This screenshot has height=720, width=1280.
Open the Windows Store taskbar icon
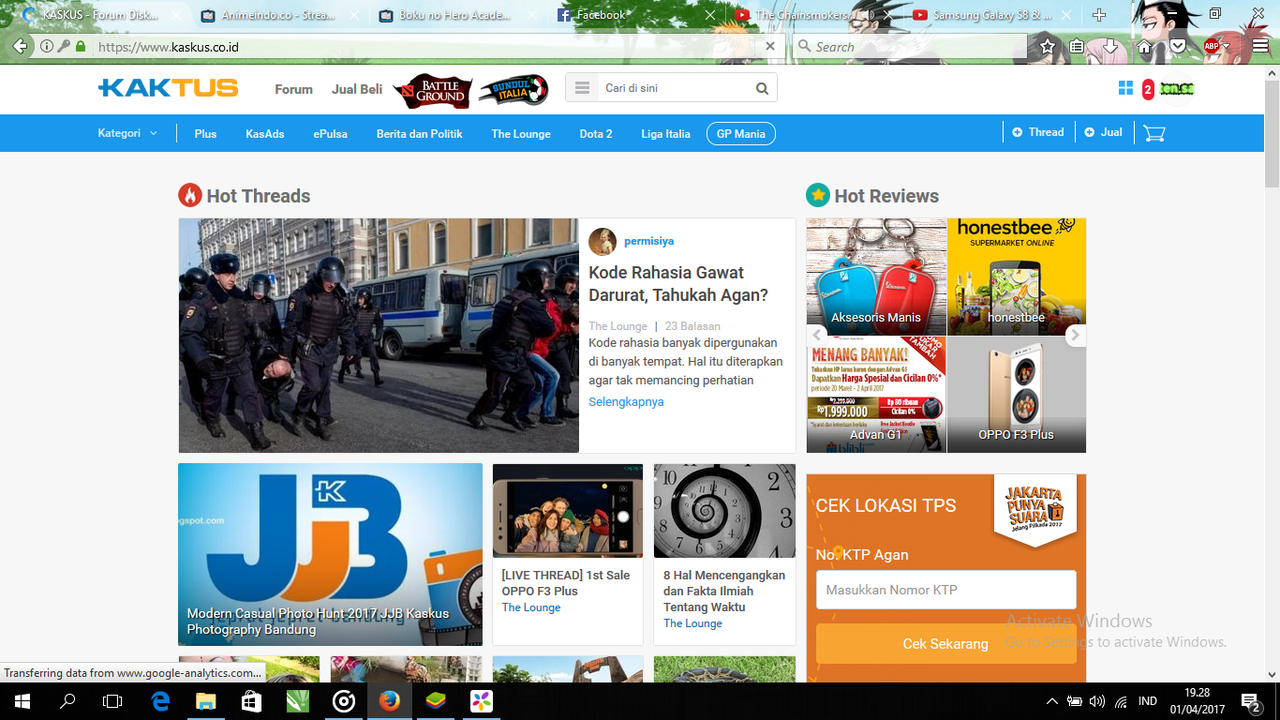(x=251, y=701)
